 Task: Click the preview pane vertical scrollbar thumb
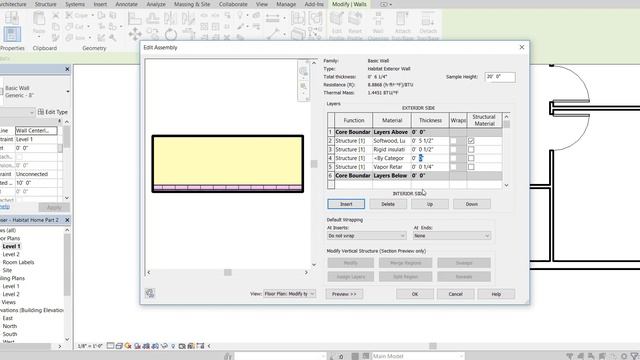coord(314,164)
